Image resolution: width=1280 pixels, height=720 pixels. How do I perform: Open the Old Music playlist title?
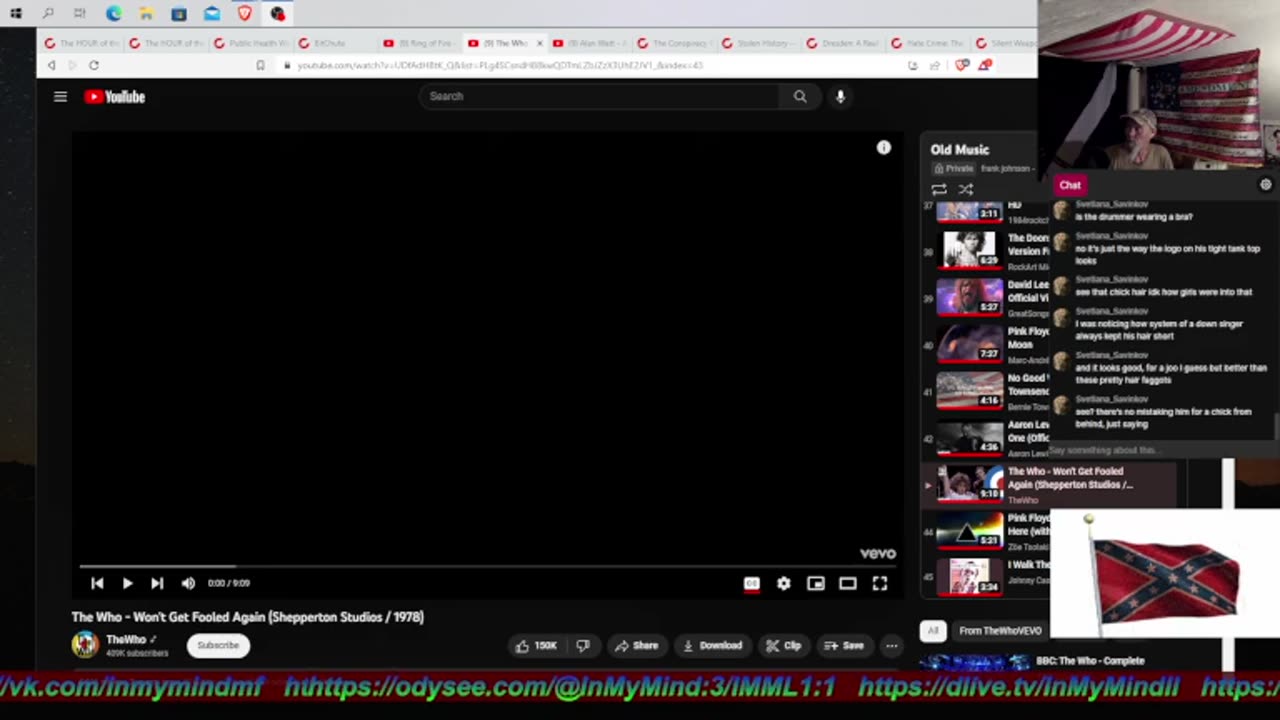click(960, 150)
